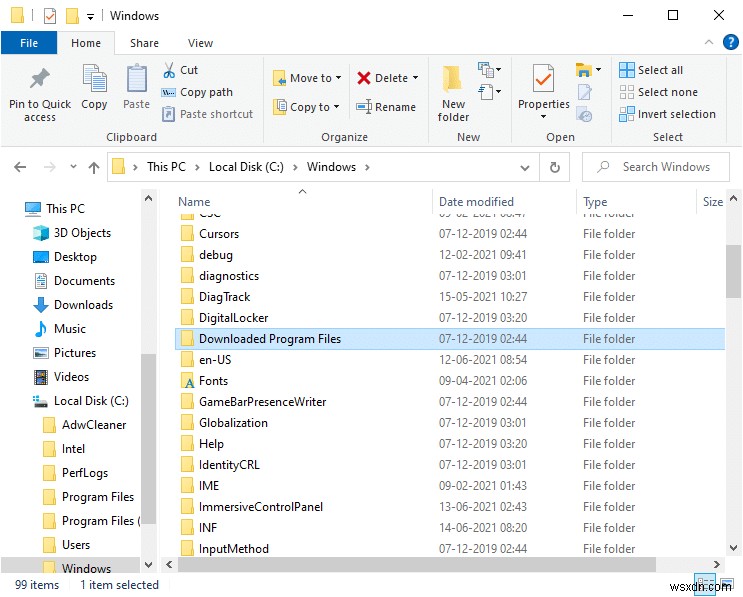Viewport: 743px width, 597px height.
Task: Click the Cut scissors icon
Action: 169,70
